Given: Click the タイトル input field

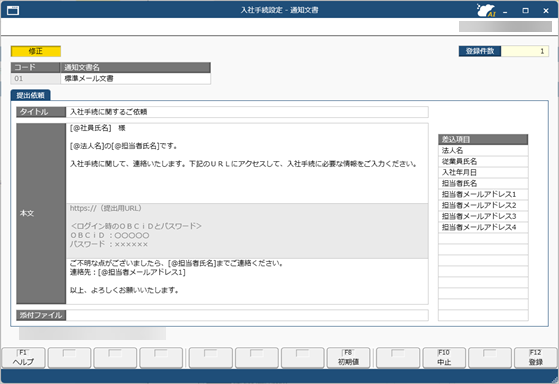Looking at the screenshot, I should 247,112.
